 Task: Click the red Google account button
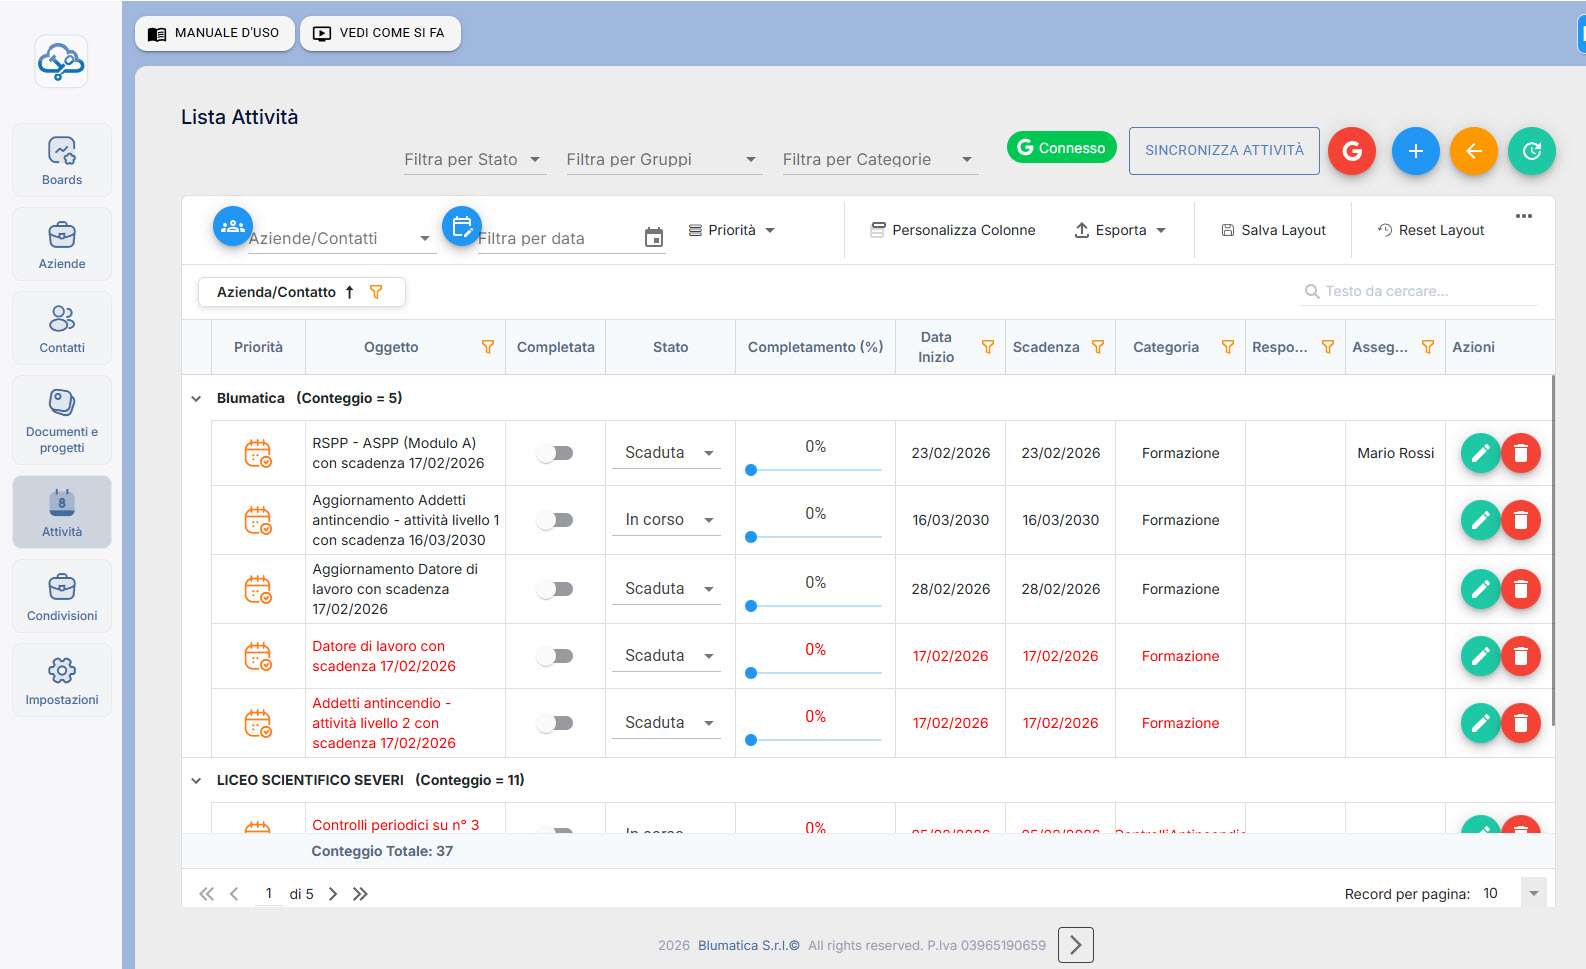(x=1352, y=151)
